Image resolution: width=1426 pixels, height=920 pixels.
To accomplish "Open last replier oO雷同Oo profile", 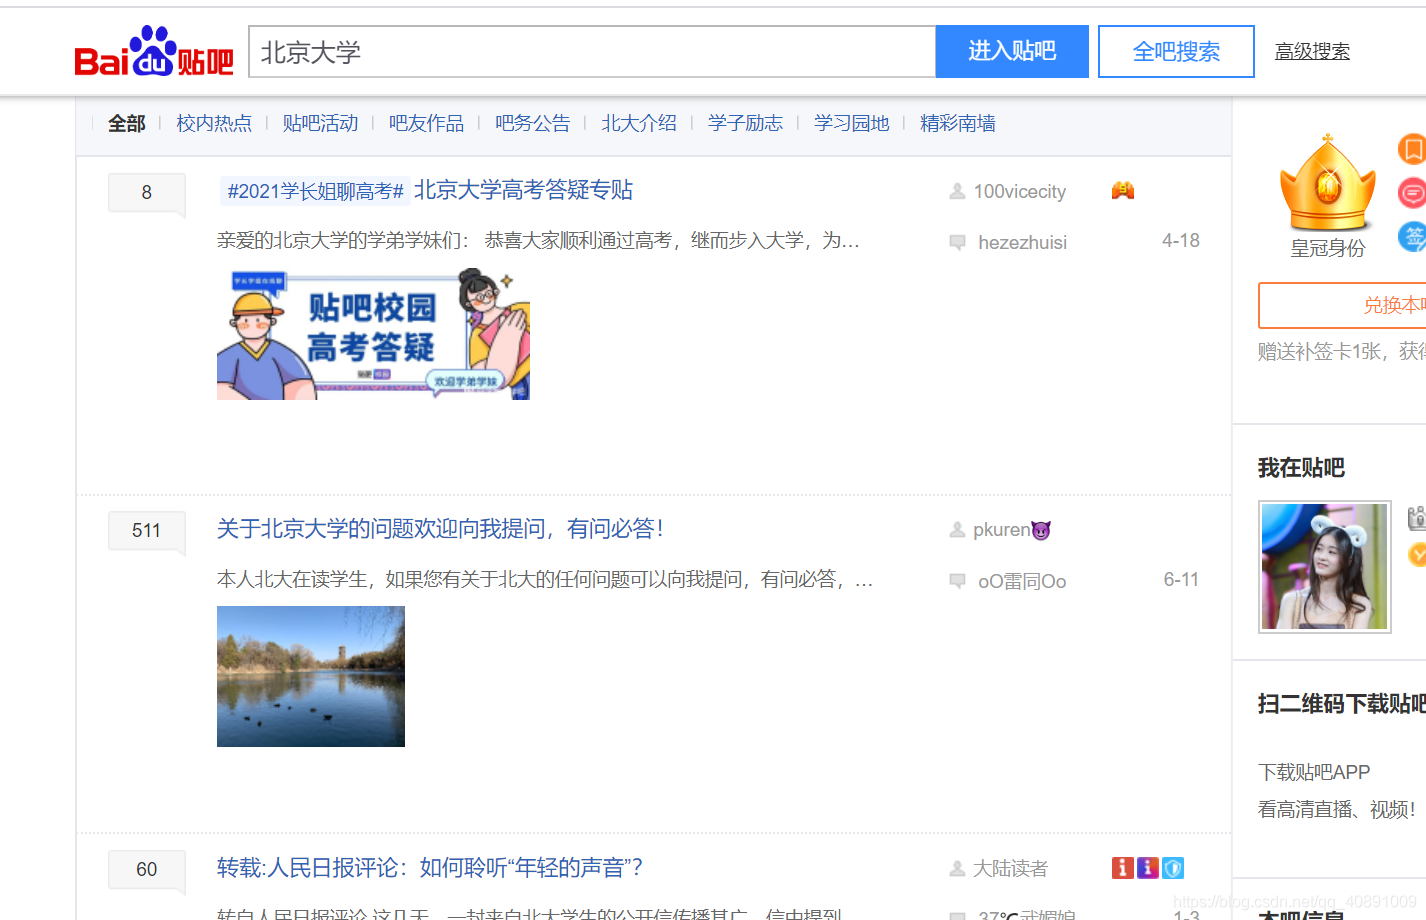I will (x=1022, y=582).
